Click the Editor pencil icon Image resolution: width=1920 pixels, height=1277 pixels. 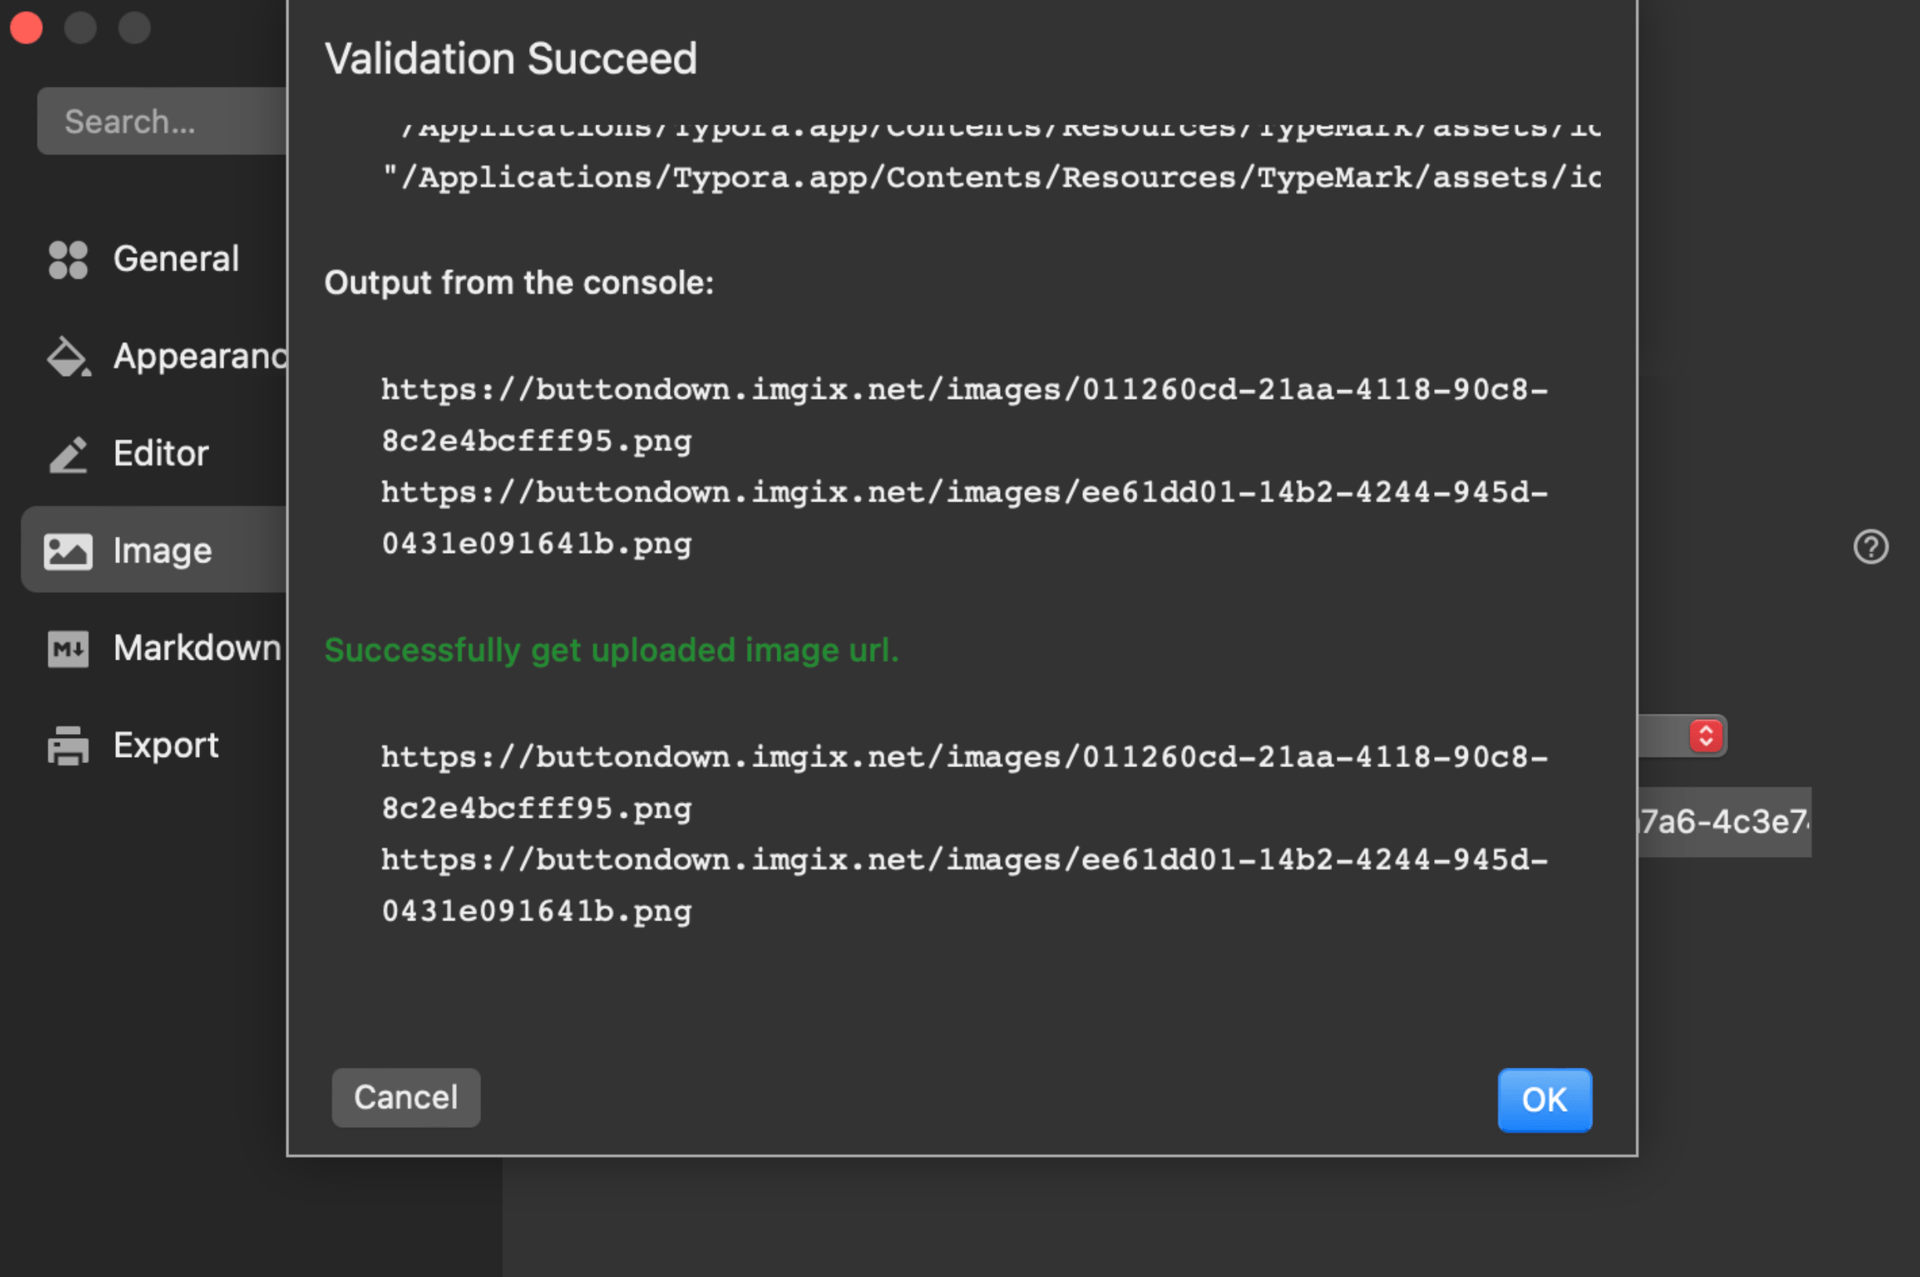click(68, 454)
